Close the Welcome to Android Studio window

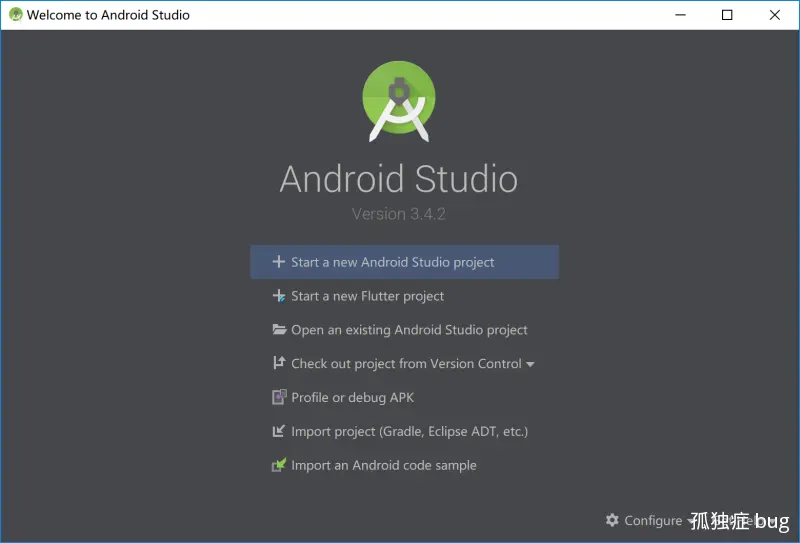[x=774, y=15]
